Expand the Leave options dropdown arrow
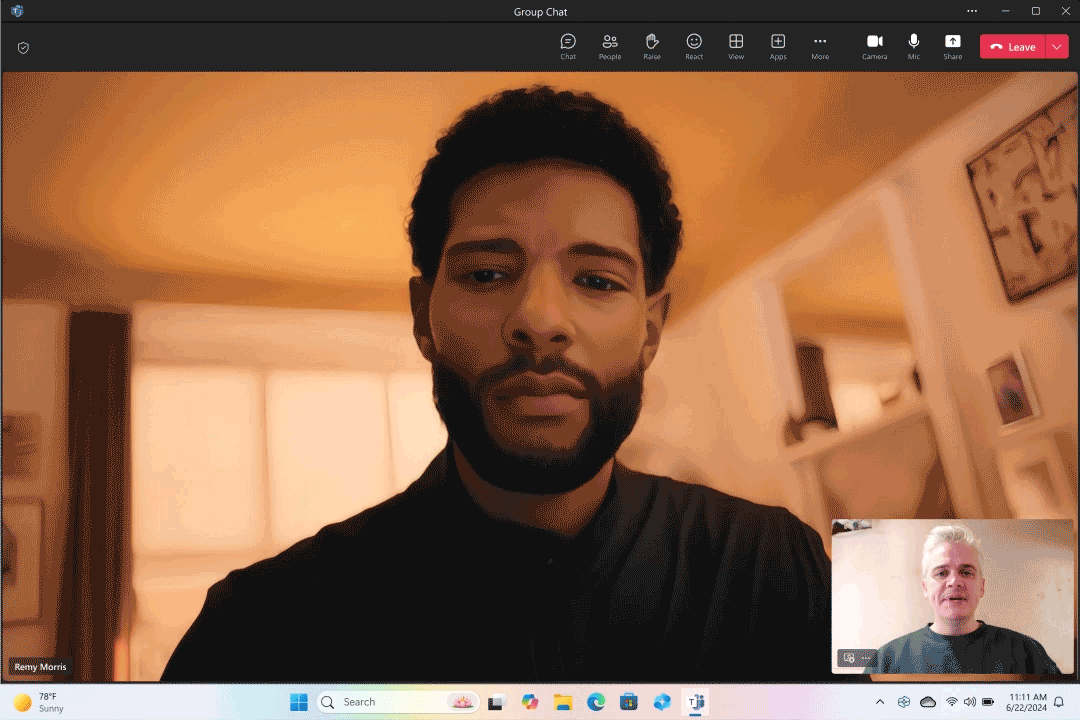1080x720 pixels. tap(1058, 47)
